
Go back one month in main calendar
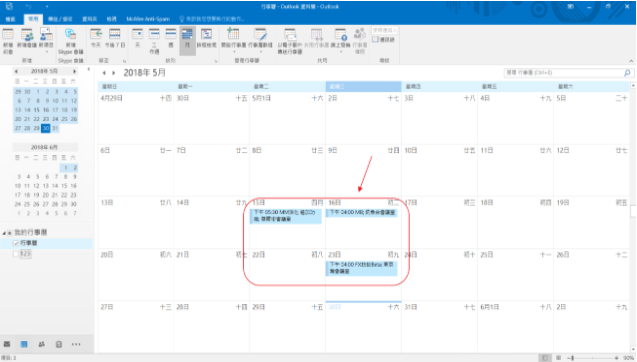point(104,73)
